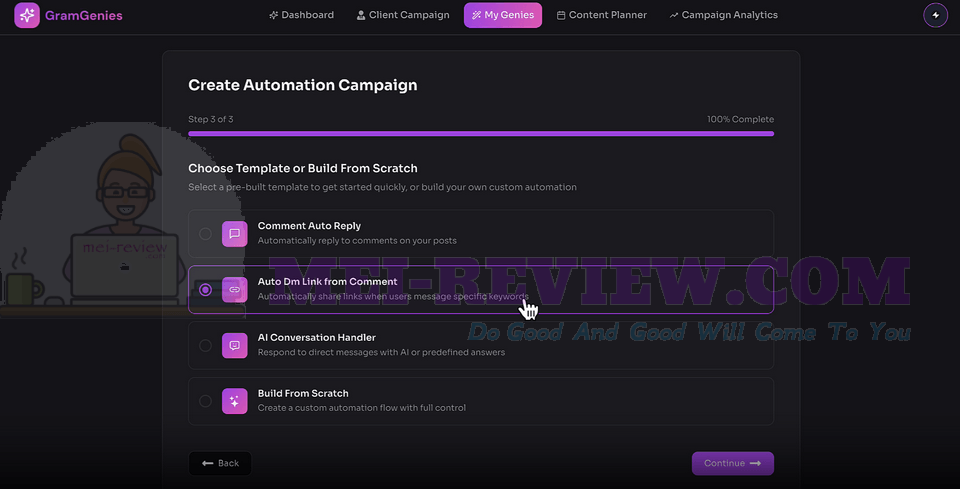Open the Dashboard tab
960x489 pixels.
tap(302, 15)
